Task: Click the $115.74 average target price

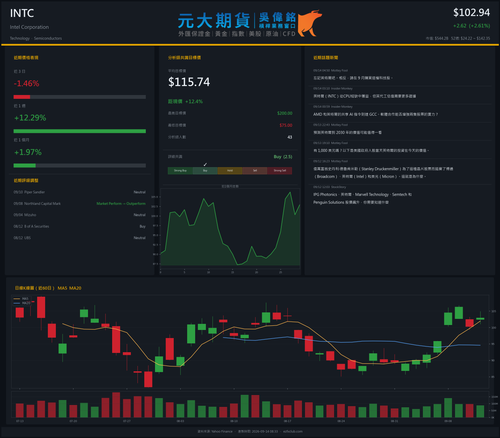Action: tap(189, 82)
